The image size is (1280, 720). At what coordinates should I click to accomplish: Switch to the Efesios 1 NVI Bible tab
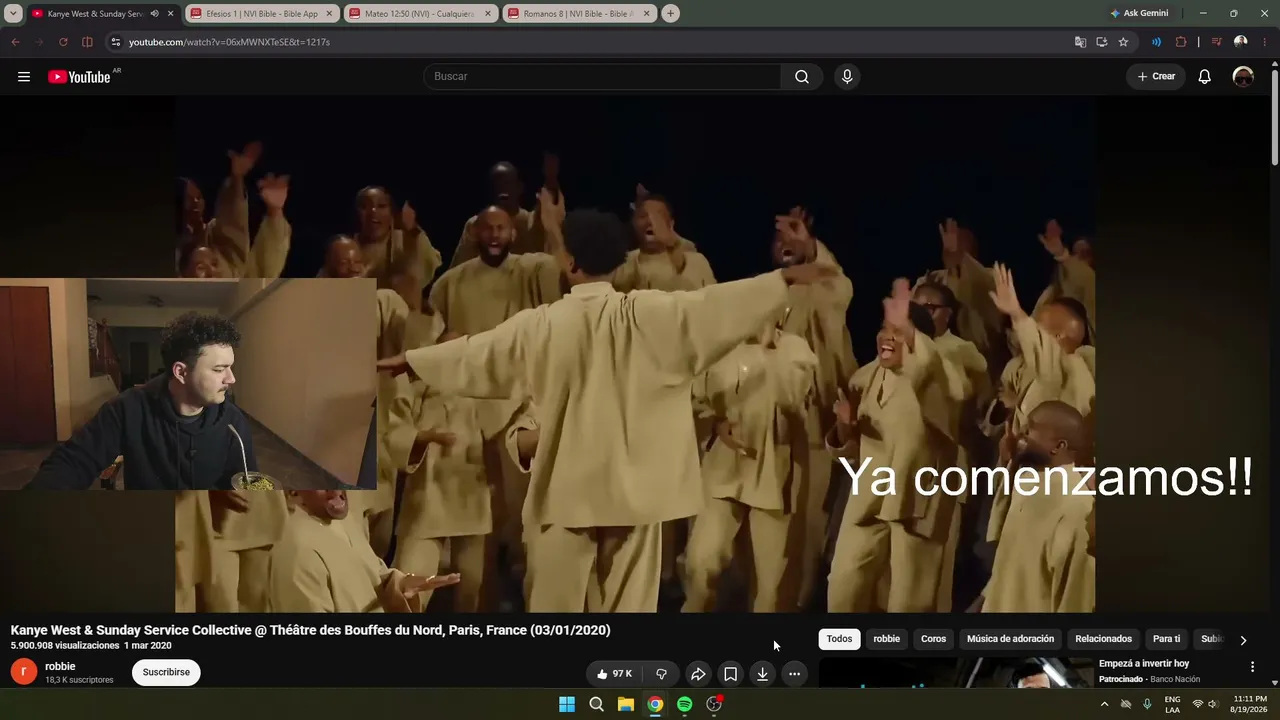pos(263,14)
